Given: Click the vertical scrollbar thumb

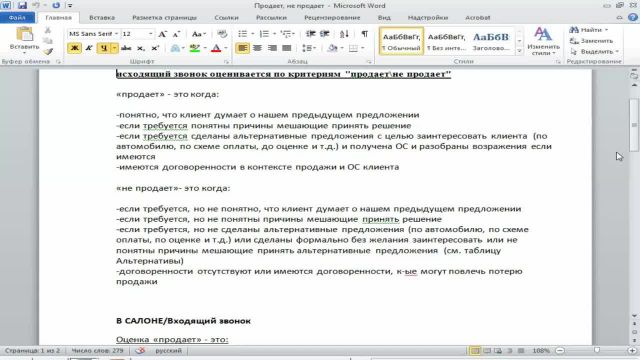Looking at the screenshot, I should (x=634, y=125).
